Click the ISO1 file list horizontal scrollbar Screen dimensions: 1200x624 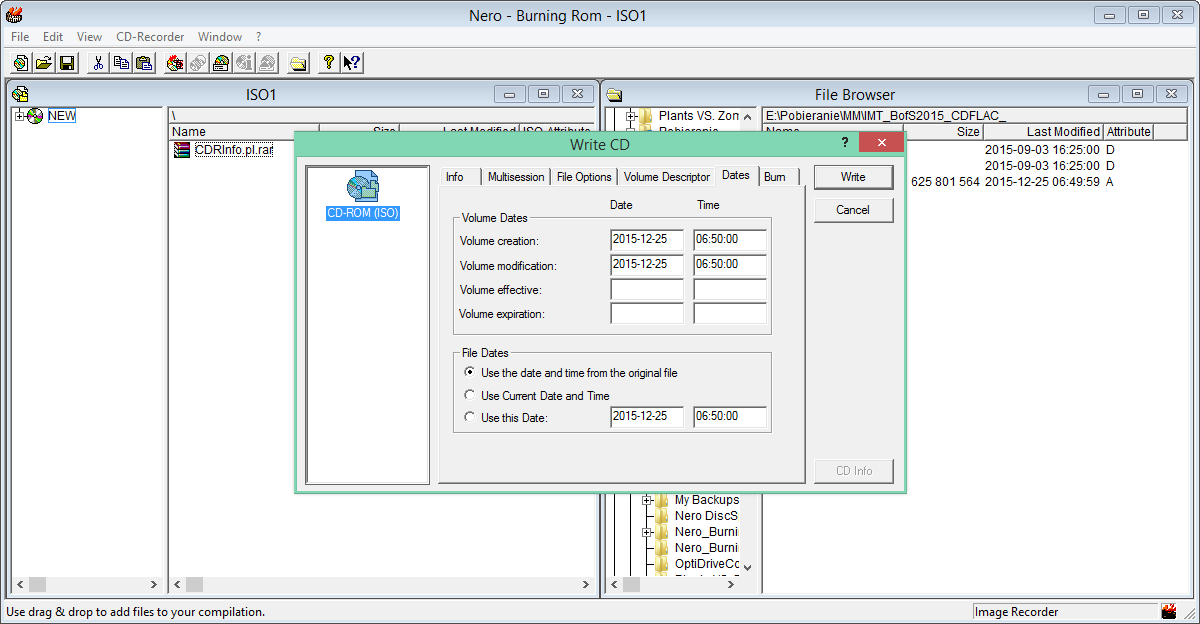coord(383,584)
